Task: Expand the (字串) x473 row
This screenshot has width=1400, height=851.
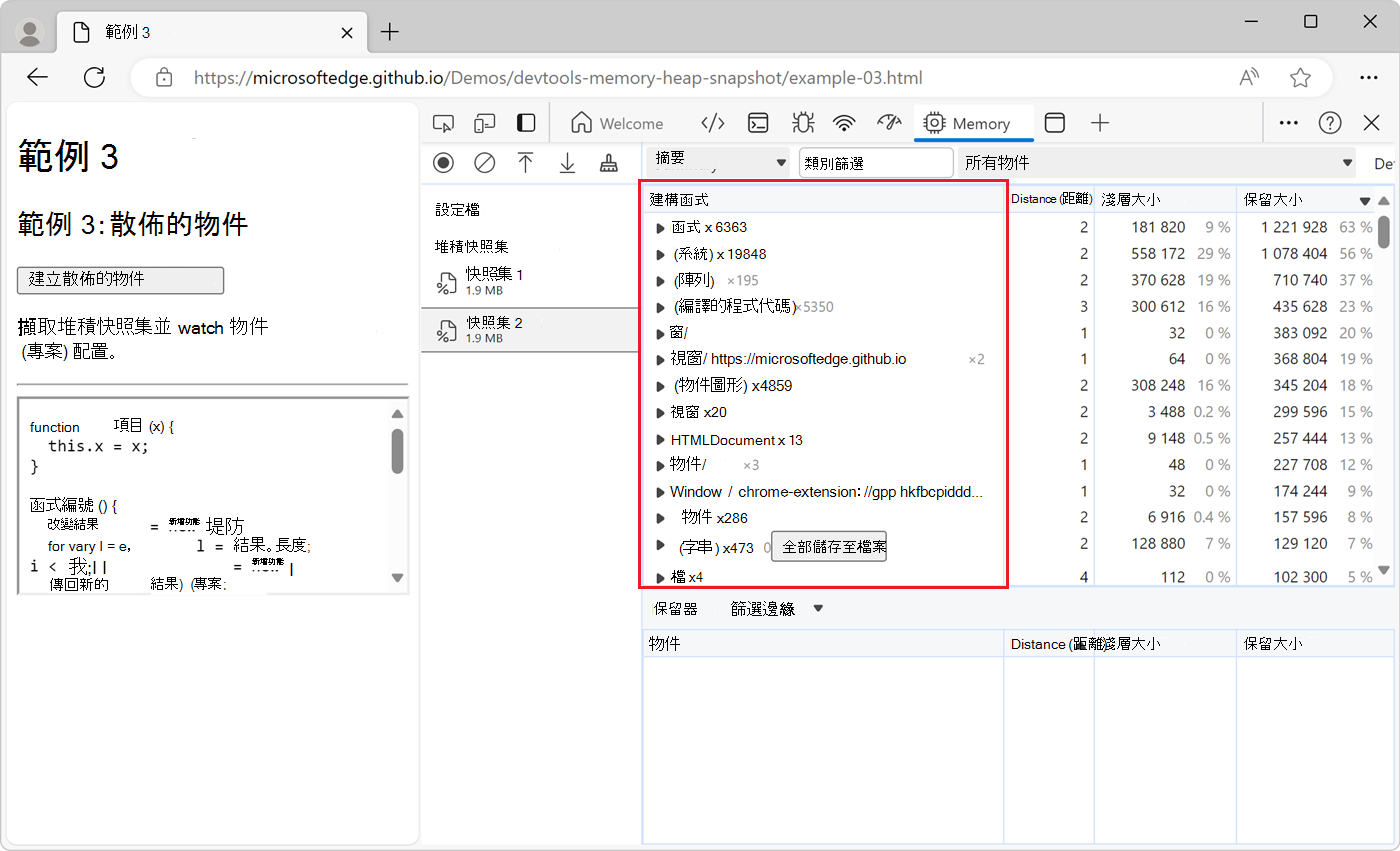Action: click(x=660, y=545)
